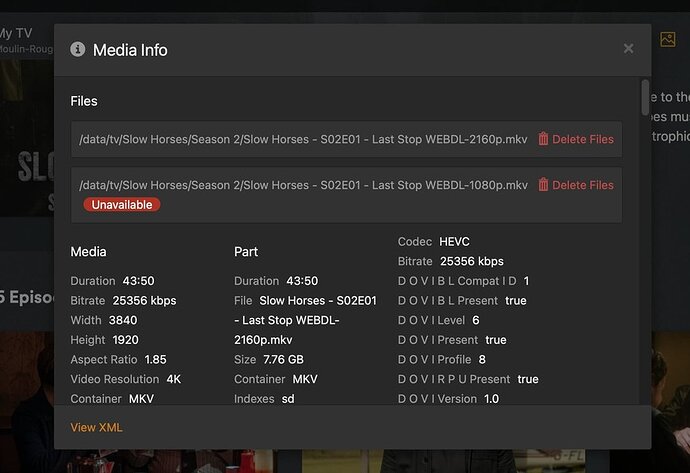
Task: Click Media Bitrate value 25356 kbps
Action: pyautogui.click(x=144, y=301)
